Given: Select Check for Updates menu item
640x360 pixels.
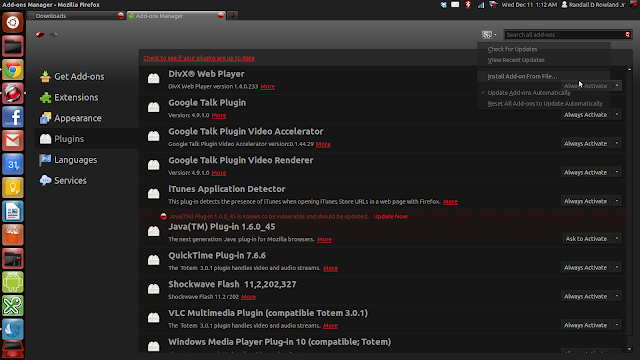Looking at the screenshot, I should pyautogui.click(x=512, y=49).
